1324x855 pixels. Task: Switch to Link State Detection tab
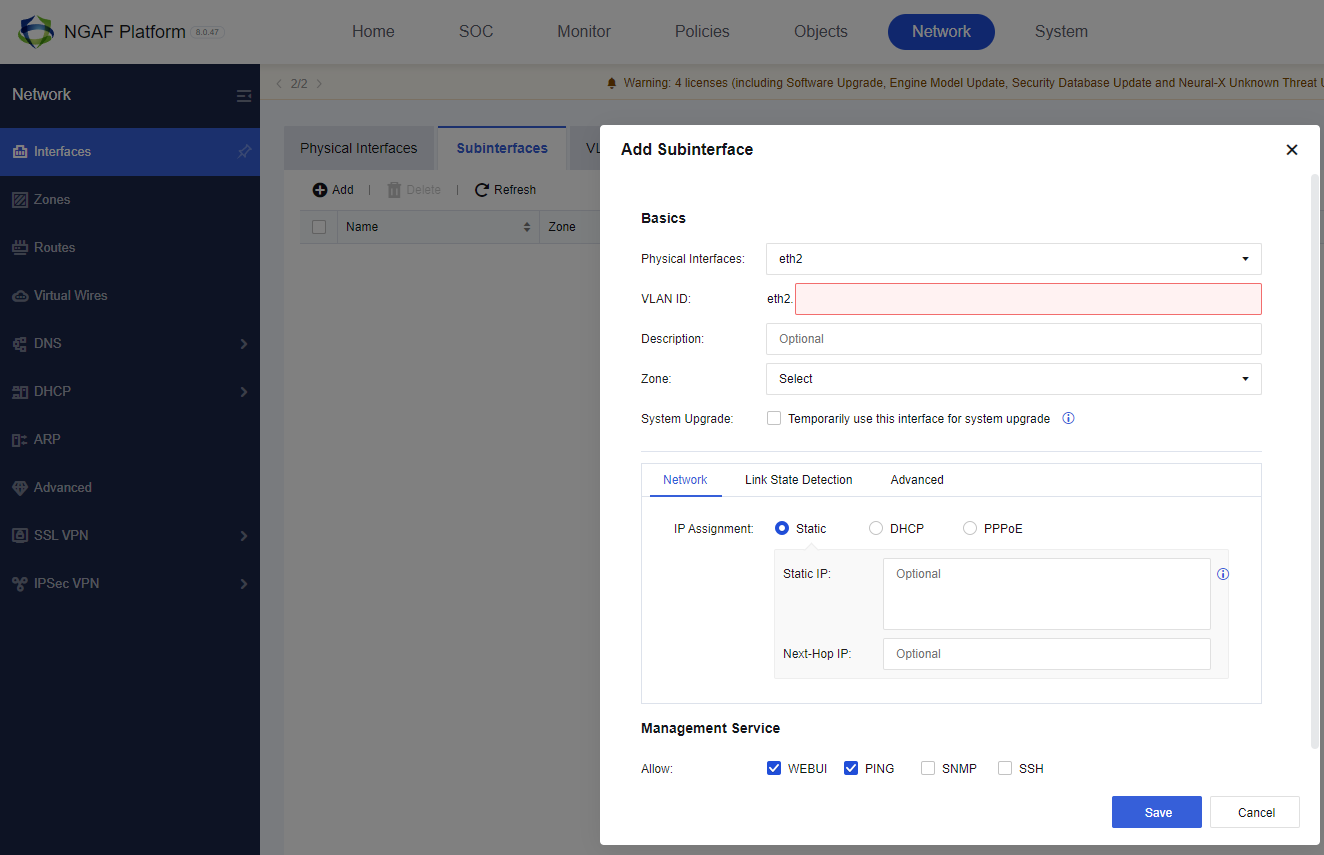tap(799, 480)
